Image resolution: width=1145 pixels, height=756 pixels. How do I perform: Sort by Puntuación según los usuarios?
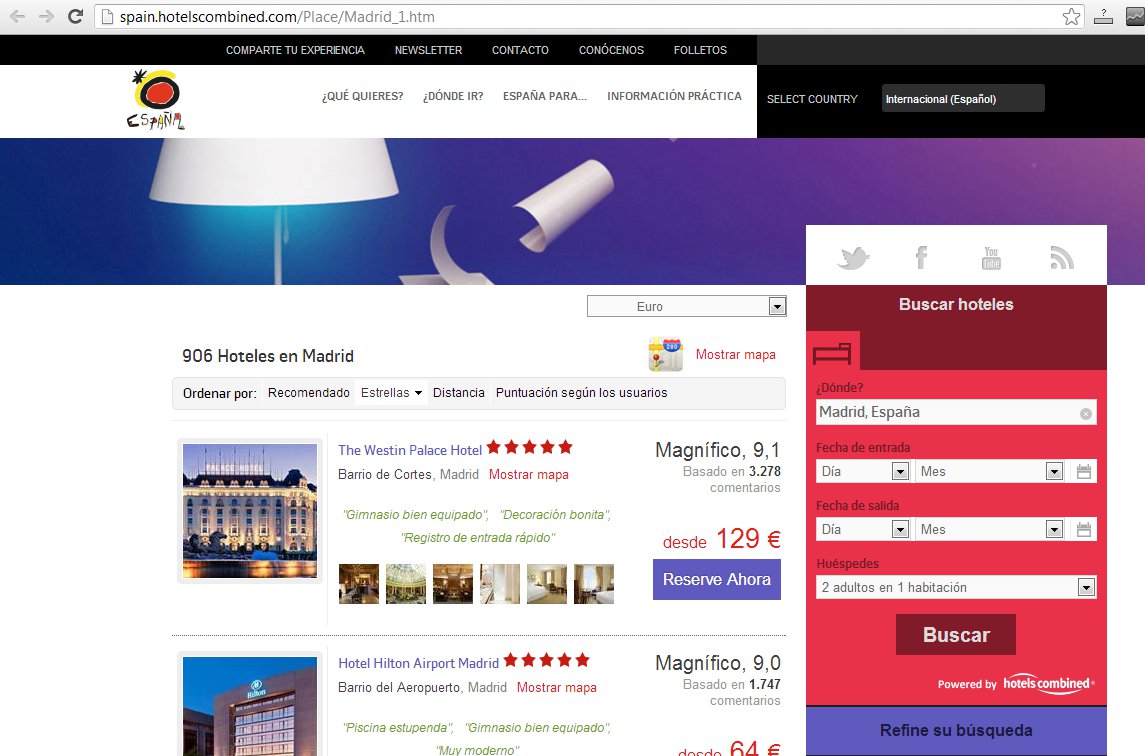tap(581, 393)
